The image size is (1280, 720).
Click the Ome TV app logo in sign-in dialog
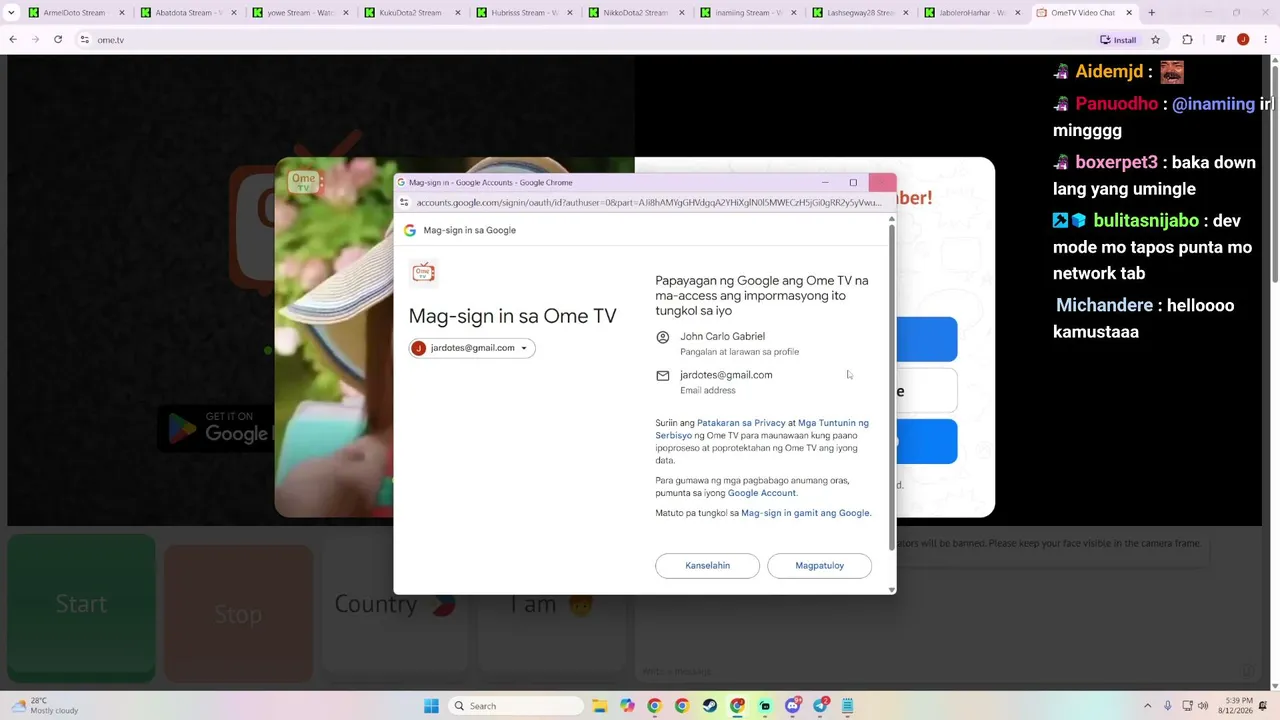click(423, 272)
